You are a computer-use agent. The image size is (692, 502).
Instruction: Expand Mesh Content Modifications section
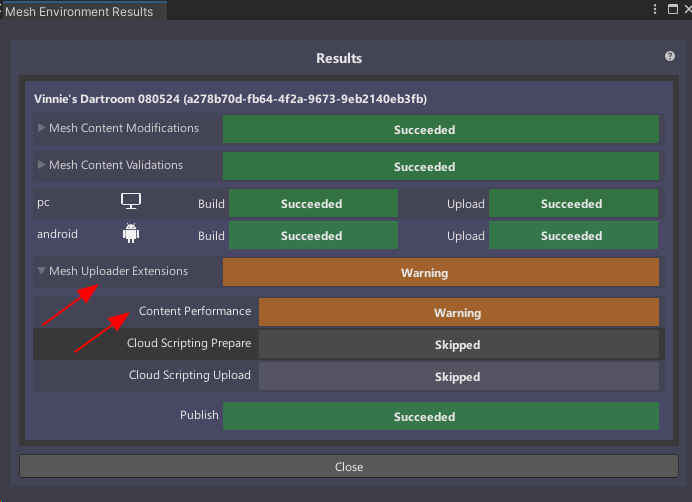41,128
